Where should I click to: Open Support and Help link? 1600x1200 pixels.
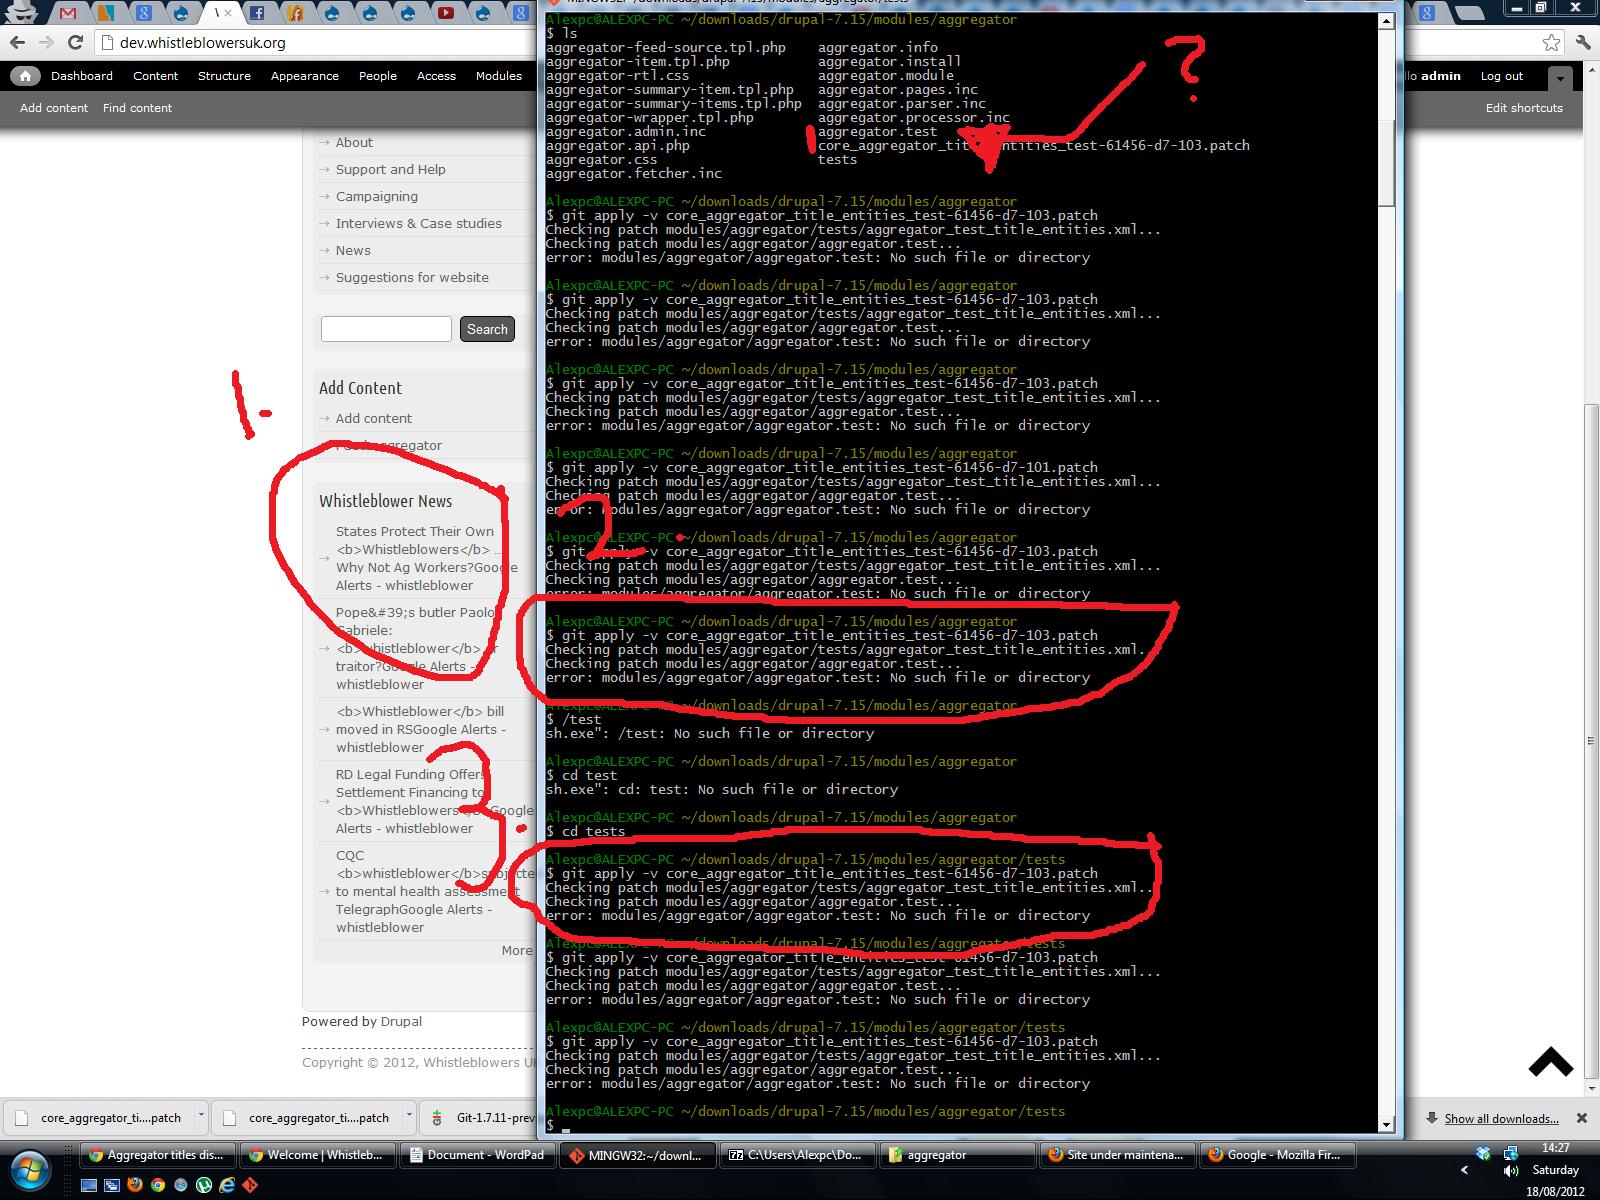[391, 170]
